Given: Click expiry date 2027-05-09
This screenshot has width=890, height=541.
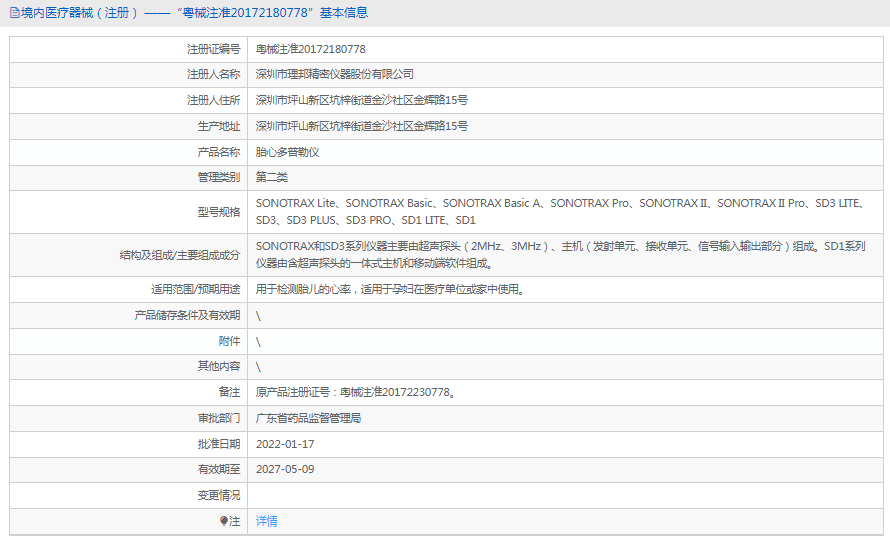Looking at the screenshot, I should coord(285,469).
